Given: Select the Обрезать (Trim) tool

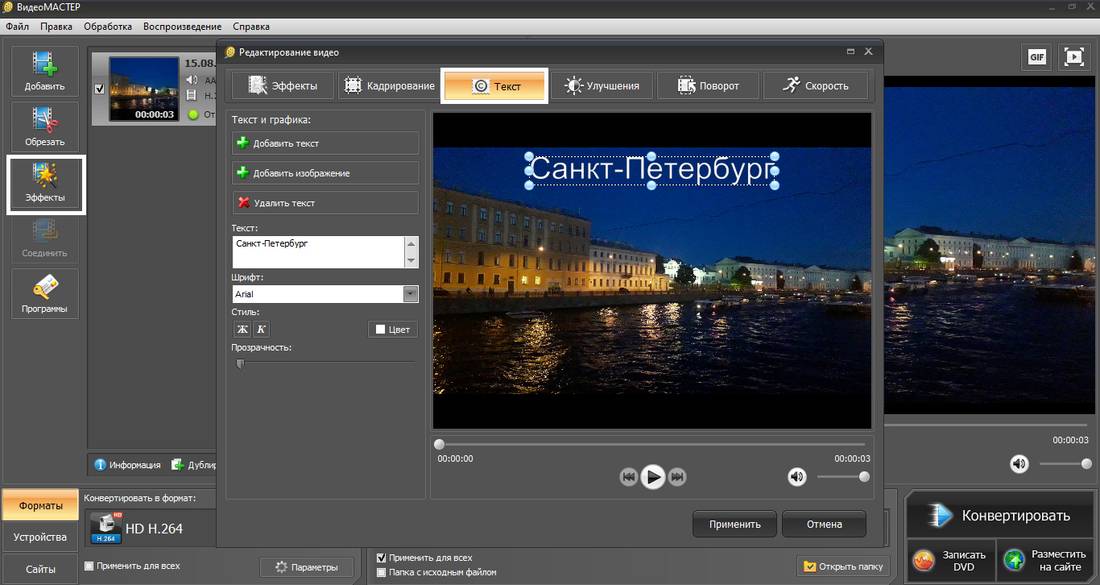Looking at the screenshot, I should pos(45,125).
